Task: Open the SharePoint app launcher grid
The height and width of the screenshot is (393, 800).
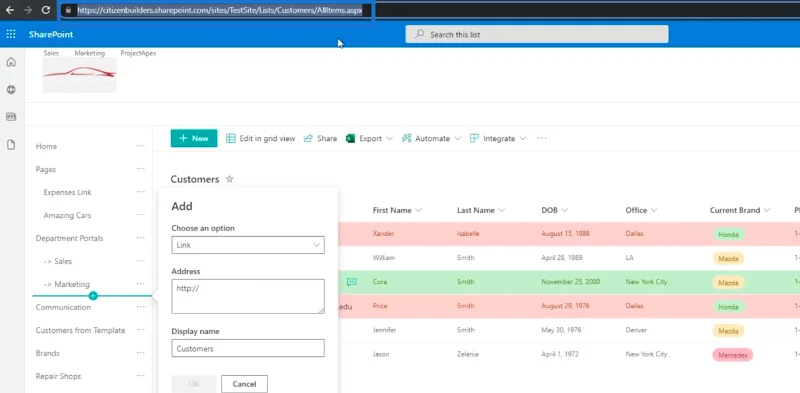Action: [x=11, y=34]
